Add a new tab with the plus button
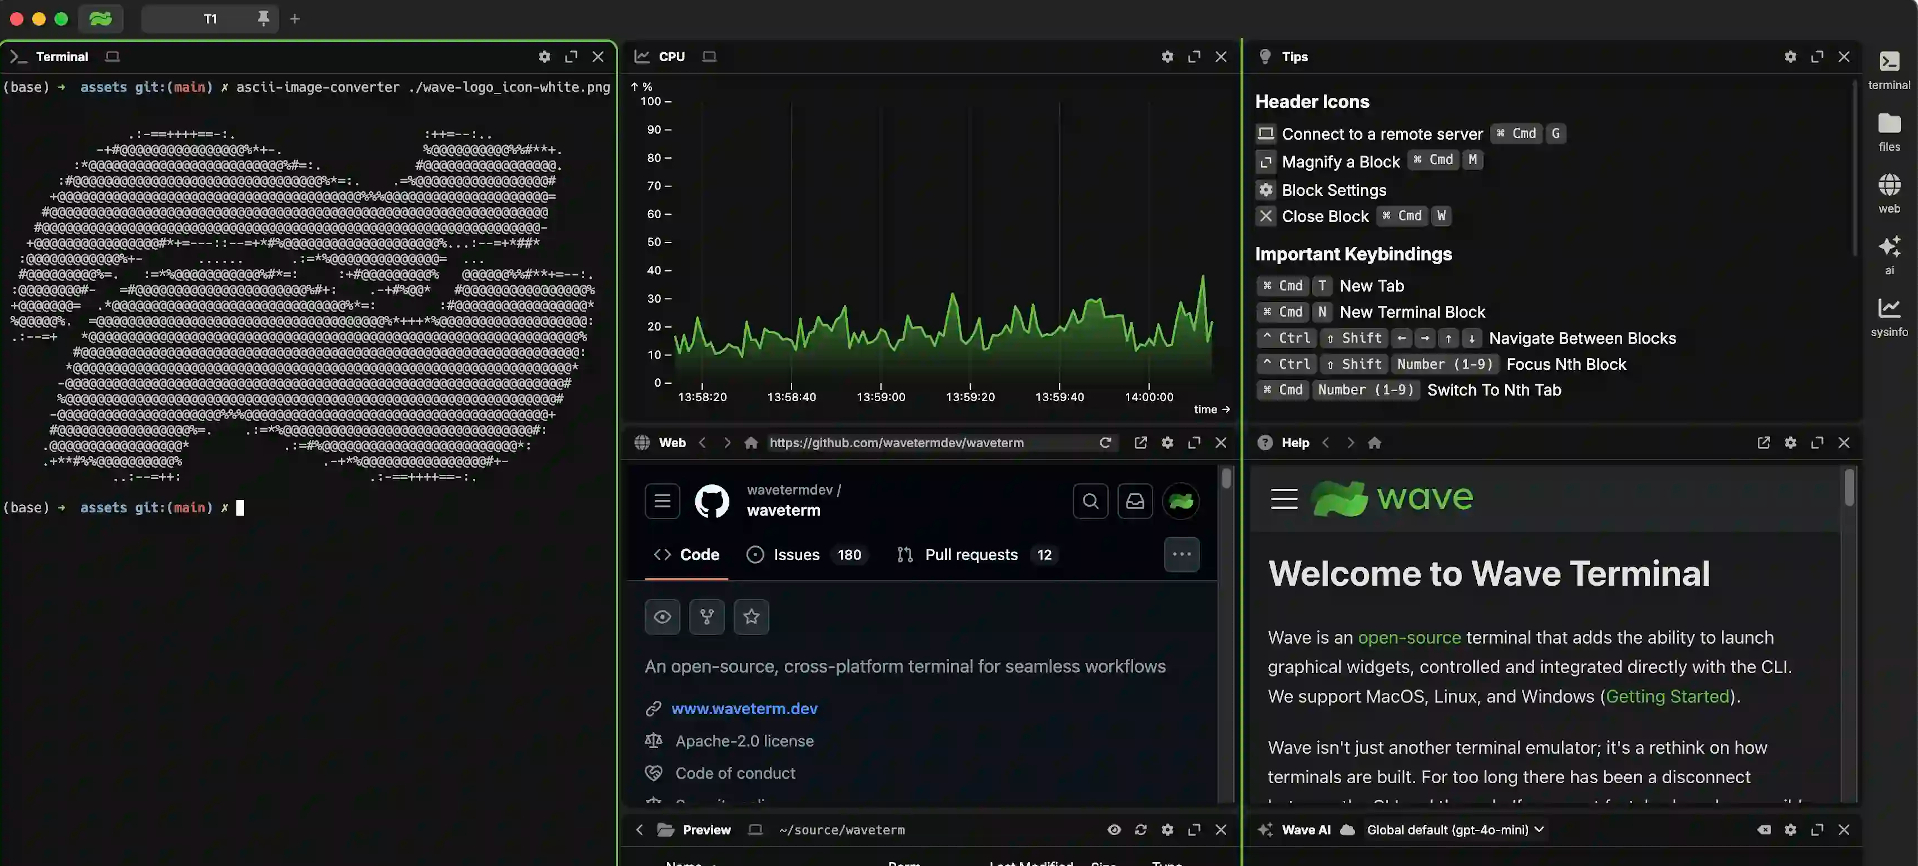Image resolution: width=1918 pixels, height=866 pixels. click(x=295, y=18)
